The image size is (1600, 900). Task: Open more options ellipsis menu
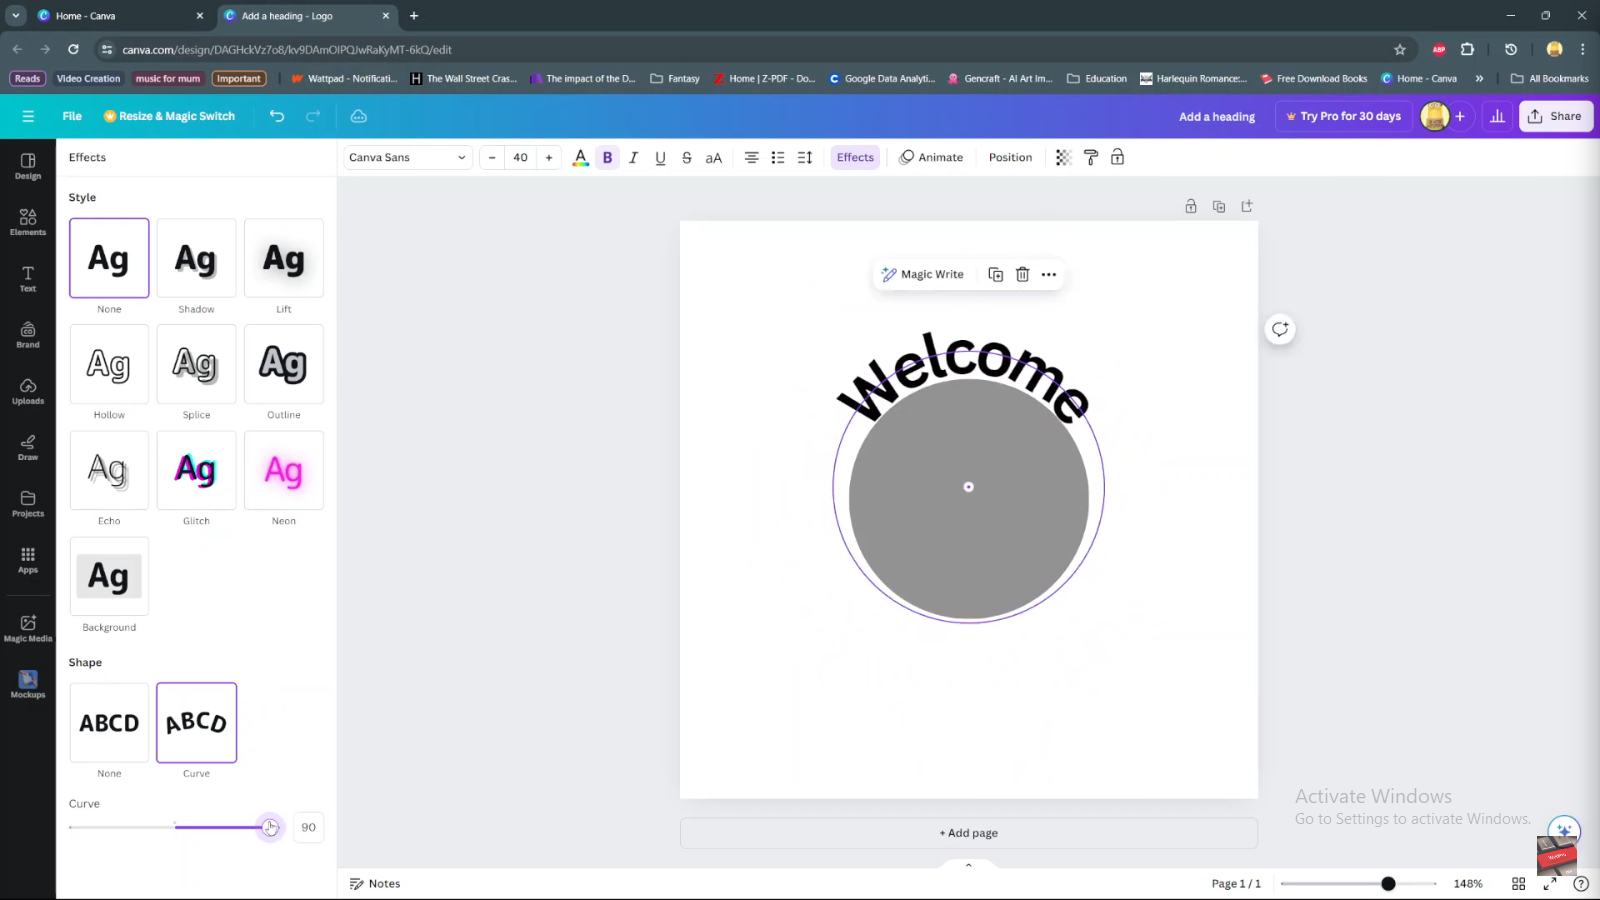tap(1049, 274)
